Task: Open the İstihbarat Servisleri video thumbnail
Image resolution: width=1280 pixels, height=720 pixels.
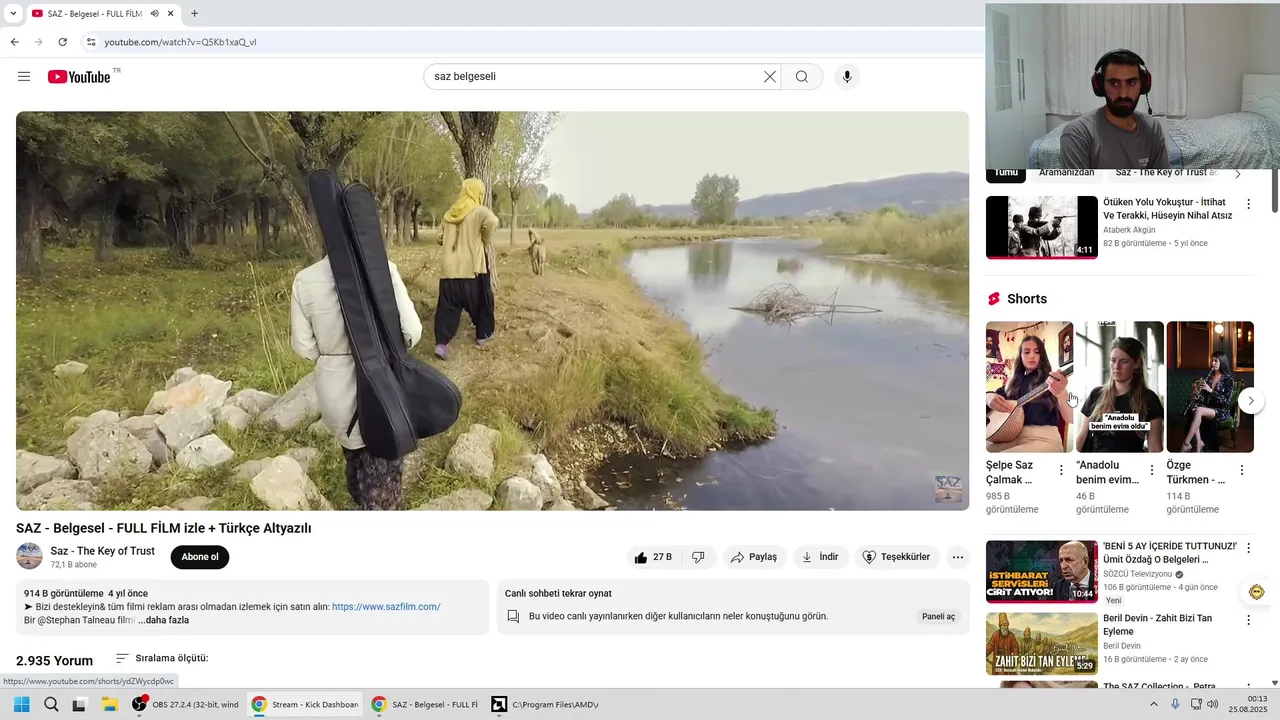Action: point(1042,572)
